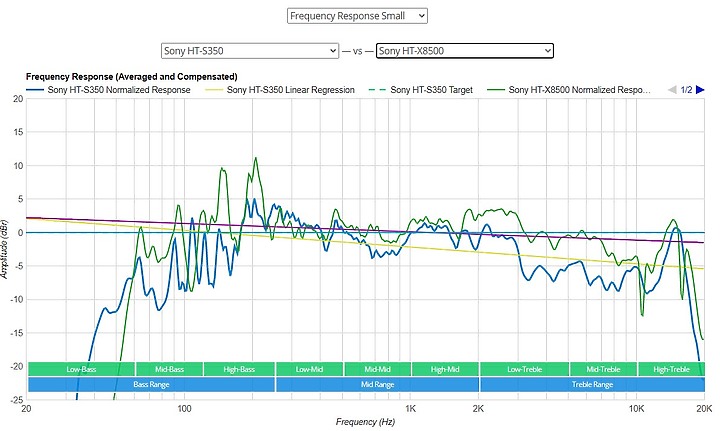Click the Low-Bass band label
The image size is (720, 431).
pos(81,369)
